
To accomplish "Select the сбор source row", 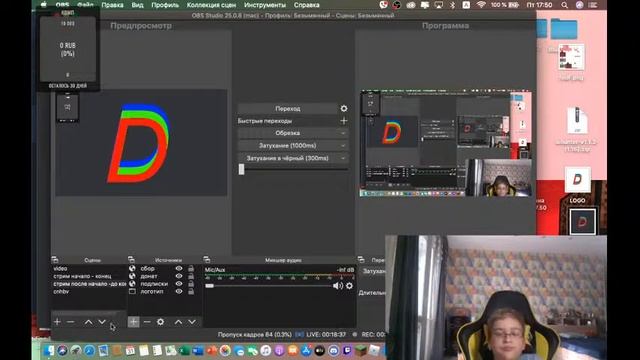I will point(164,269).
